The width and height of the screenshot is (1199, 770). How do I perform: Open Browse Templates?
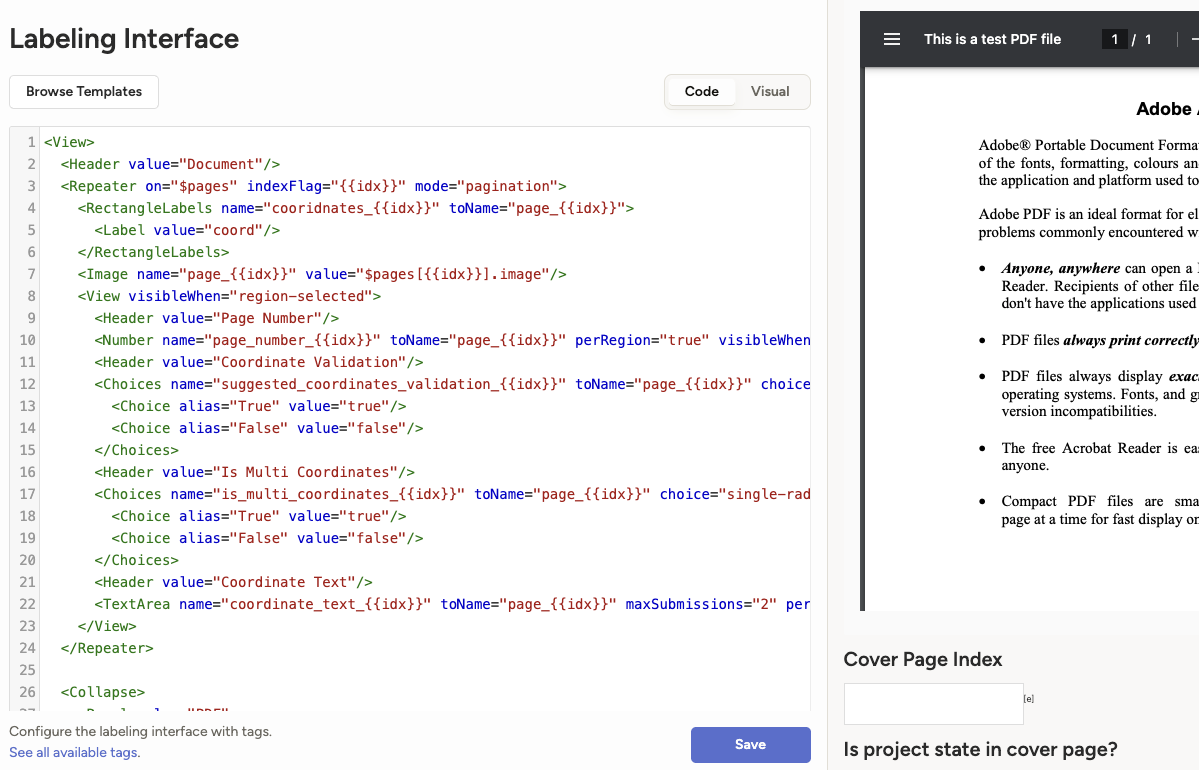pyautogui.click(x=84, y=91)
